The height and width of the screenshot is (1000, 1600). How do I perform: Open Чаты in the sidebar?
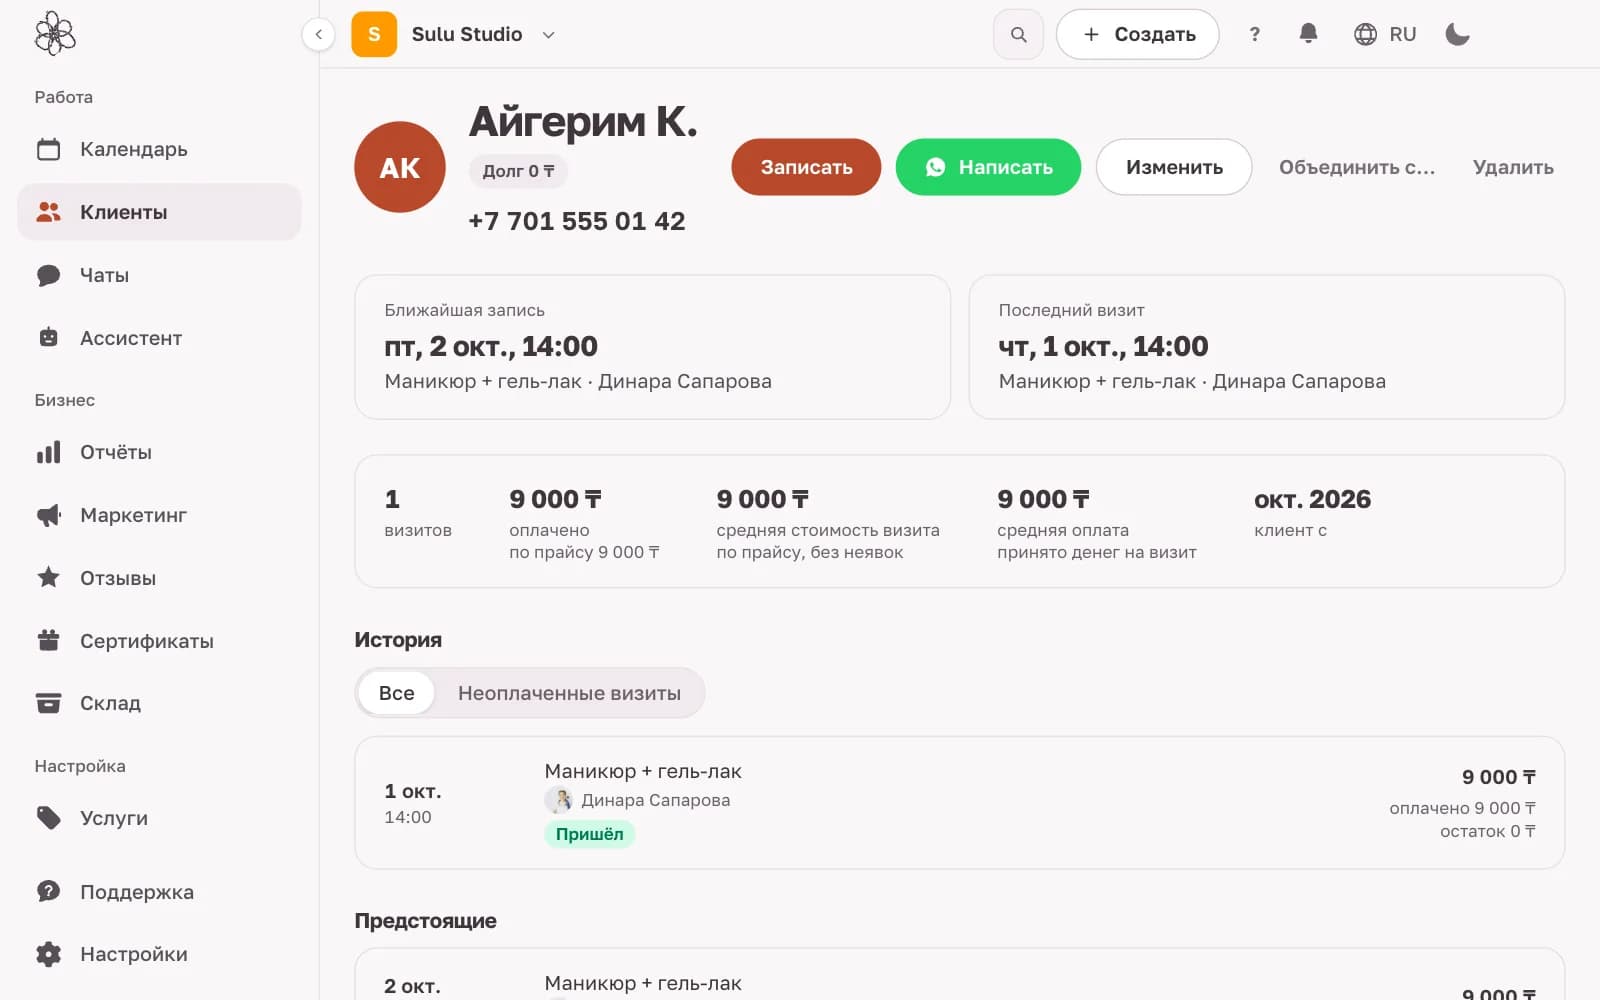pyautogui.click(x=159, y=275)
